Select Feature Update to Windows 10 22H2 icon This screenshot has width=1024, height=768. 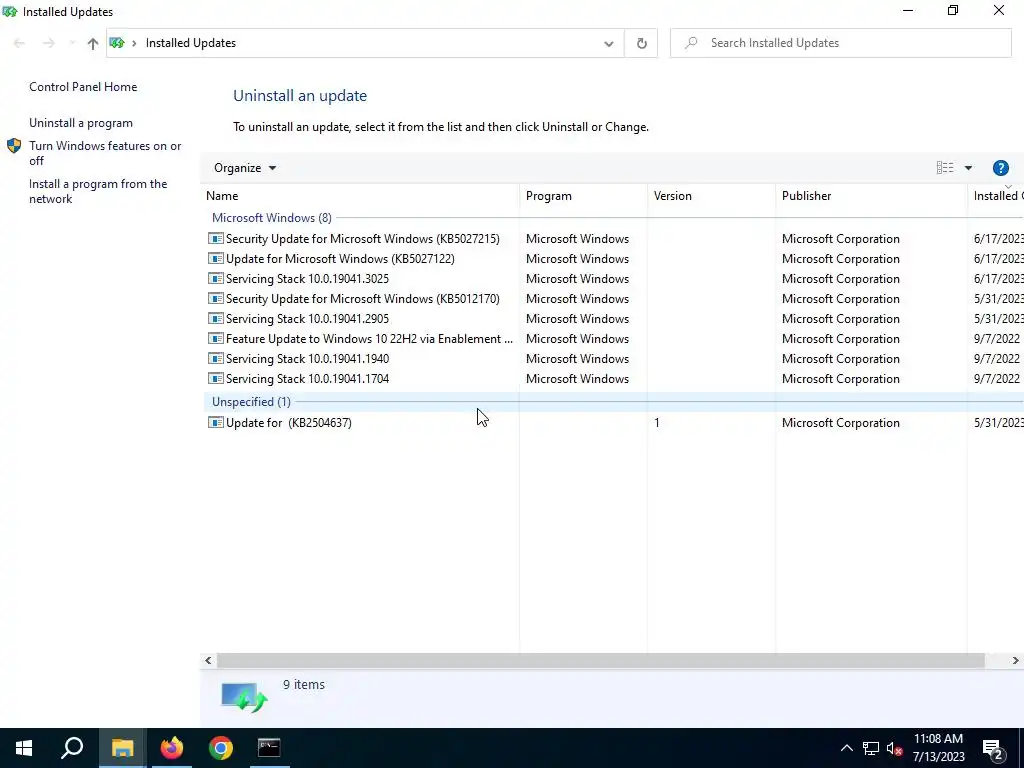[x=216, y=338]
